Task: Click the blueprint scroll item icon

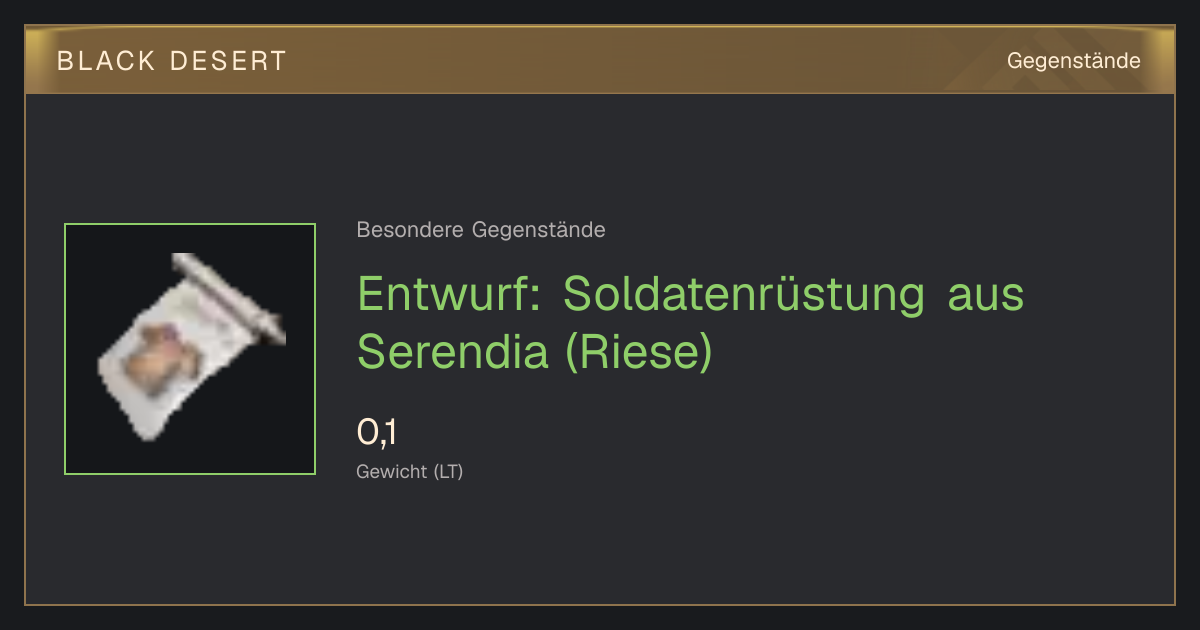Action: tap(190, 348)
